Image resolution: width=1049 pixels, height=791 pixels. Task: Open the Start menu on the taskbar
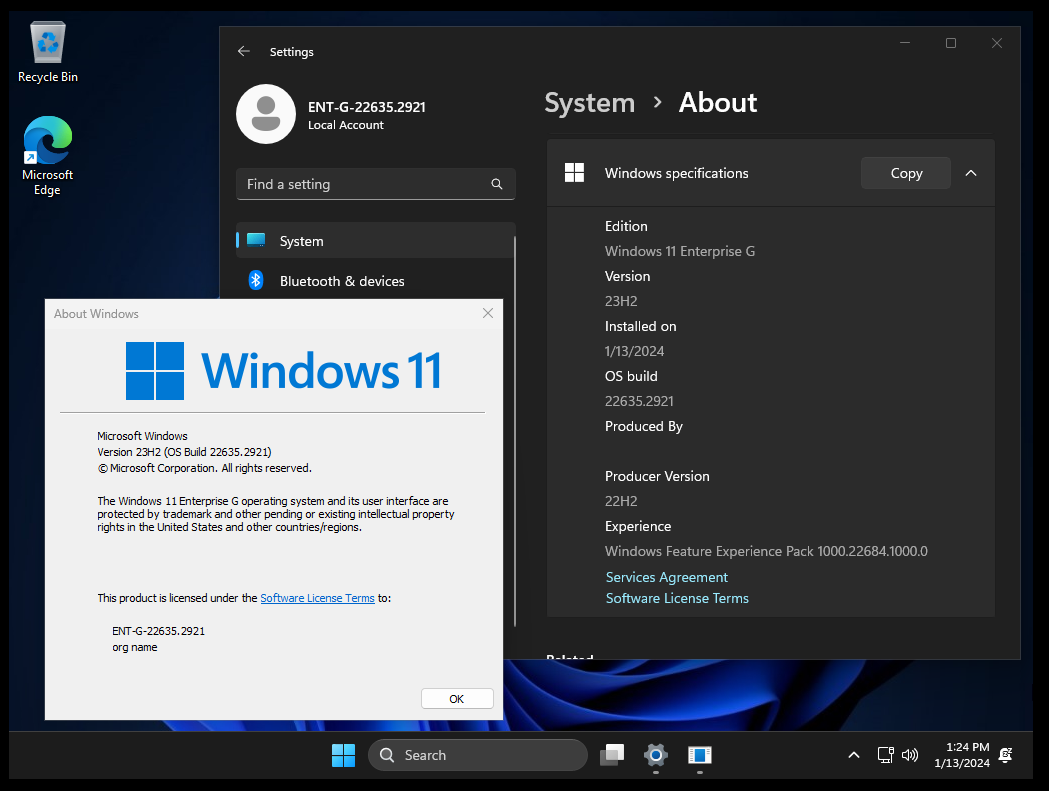pos(343,755)
